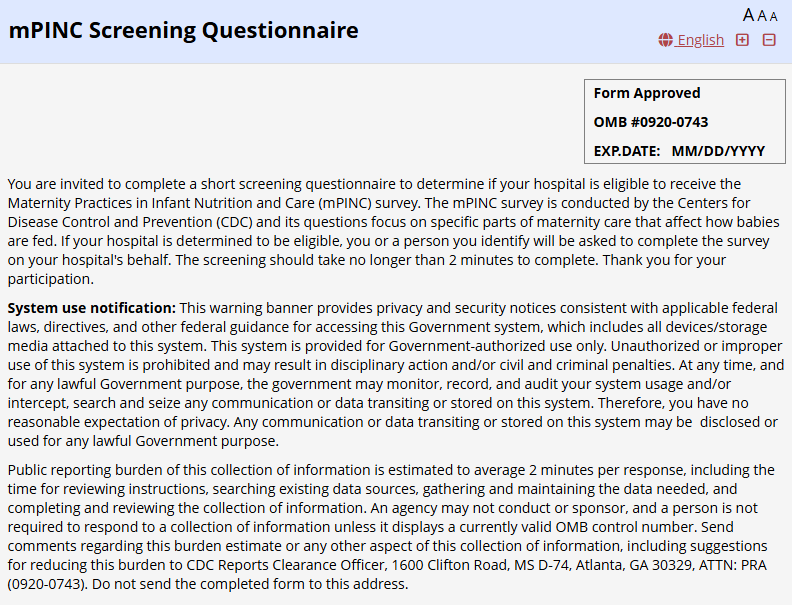This screenshot has height=605, width=792.
Task: Click the bold System use notification heading
Action: (91, 307)
